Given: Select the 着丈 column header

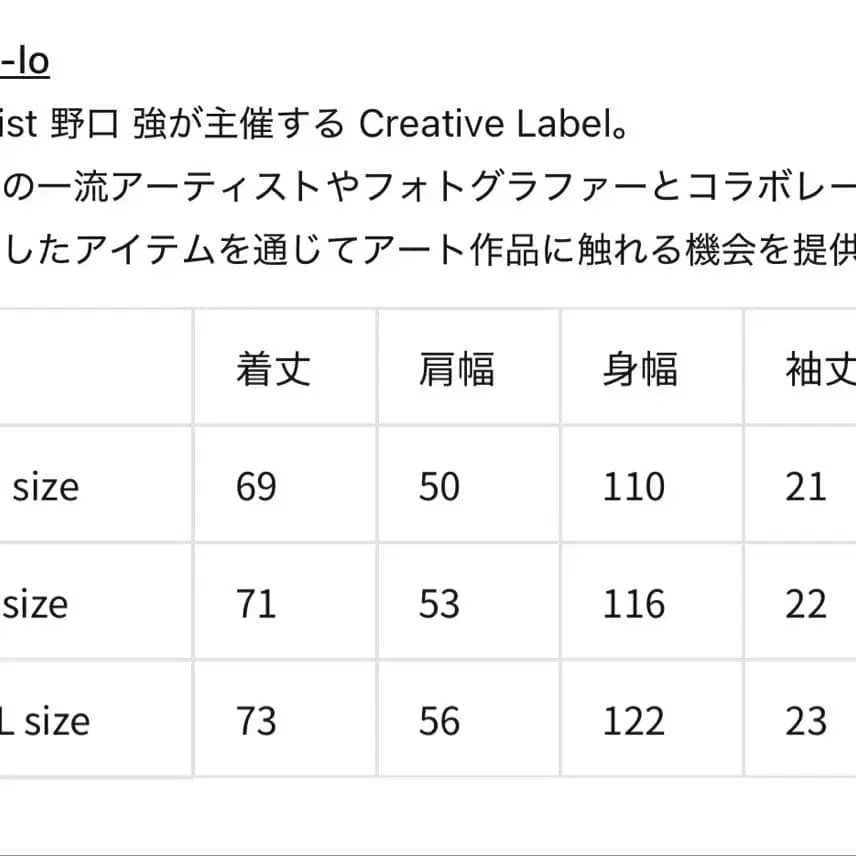Looking at the screenshot, I should 273,369.
